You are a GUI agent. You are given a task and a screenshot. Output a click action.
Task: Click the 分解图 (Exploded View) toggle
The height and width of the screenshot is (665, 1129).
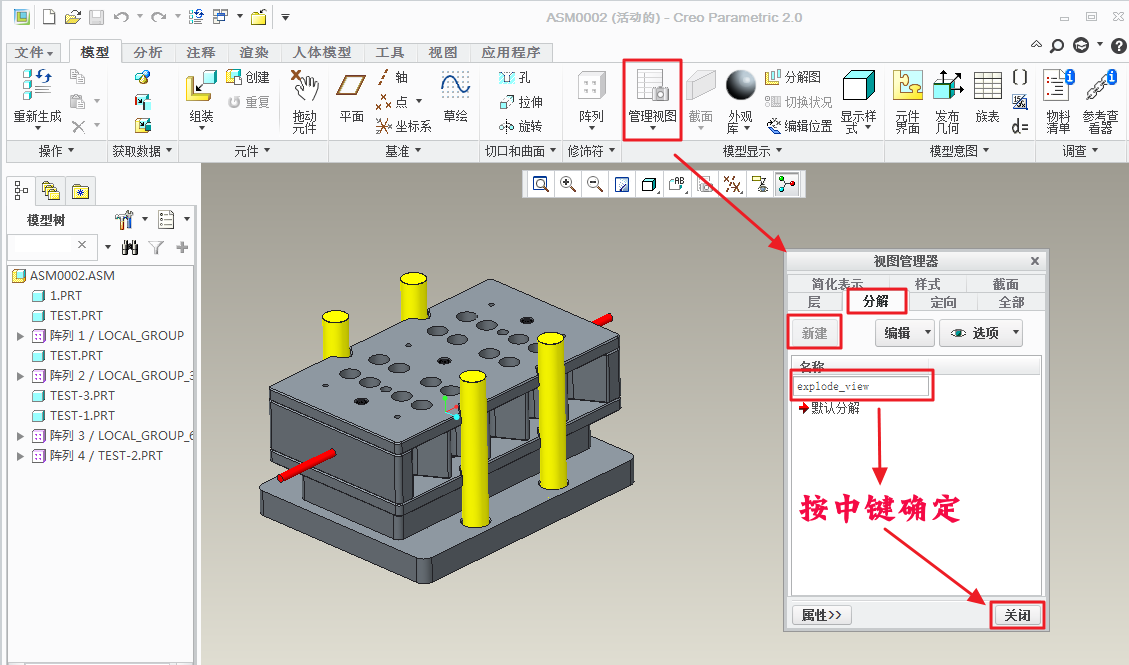pyautogui.click(x=793, y=77)
